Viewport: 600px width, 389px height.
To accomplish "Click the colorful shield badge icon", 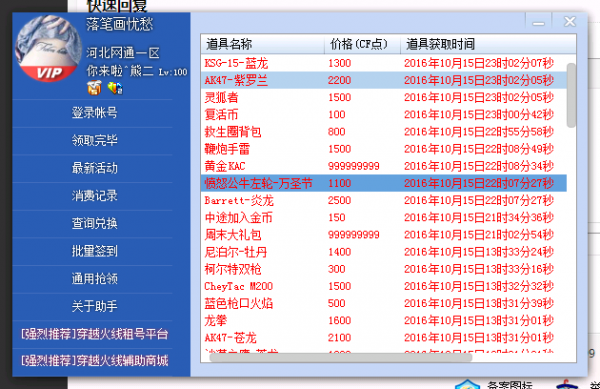I will click(x=115, y=88).
